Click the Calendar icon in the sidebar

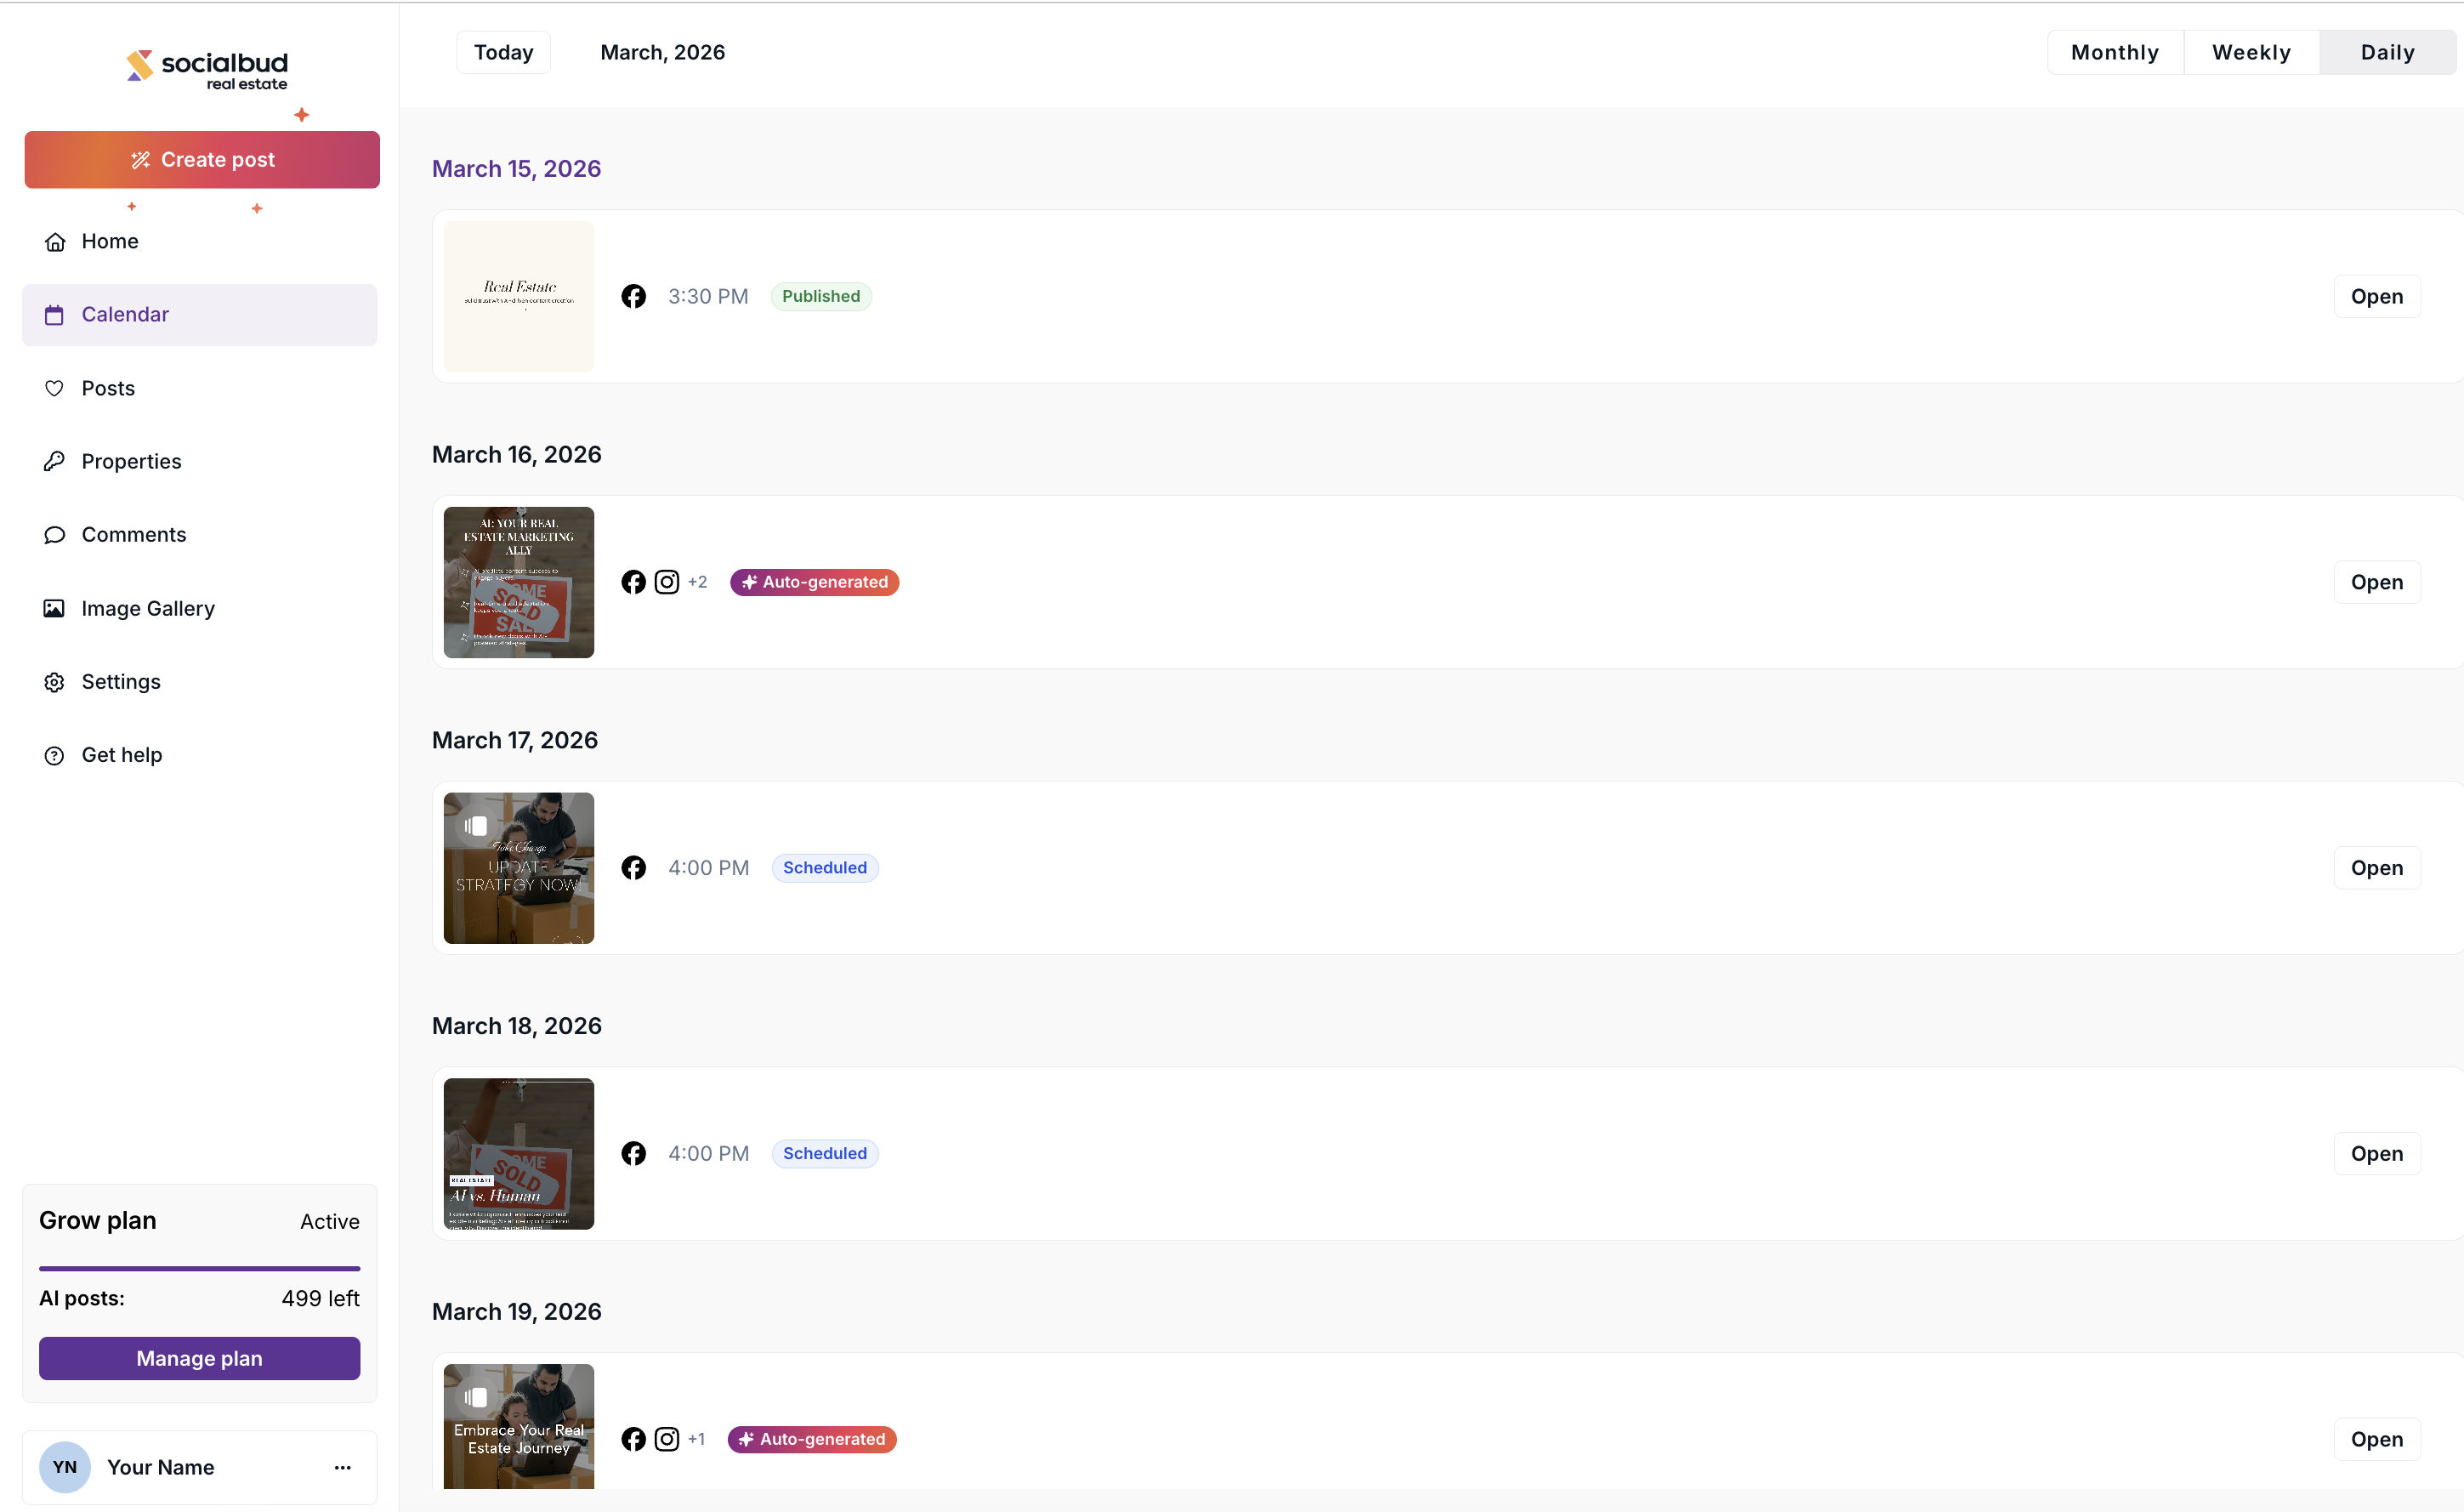[54, 315]
